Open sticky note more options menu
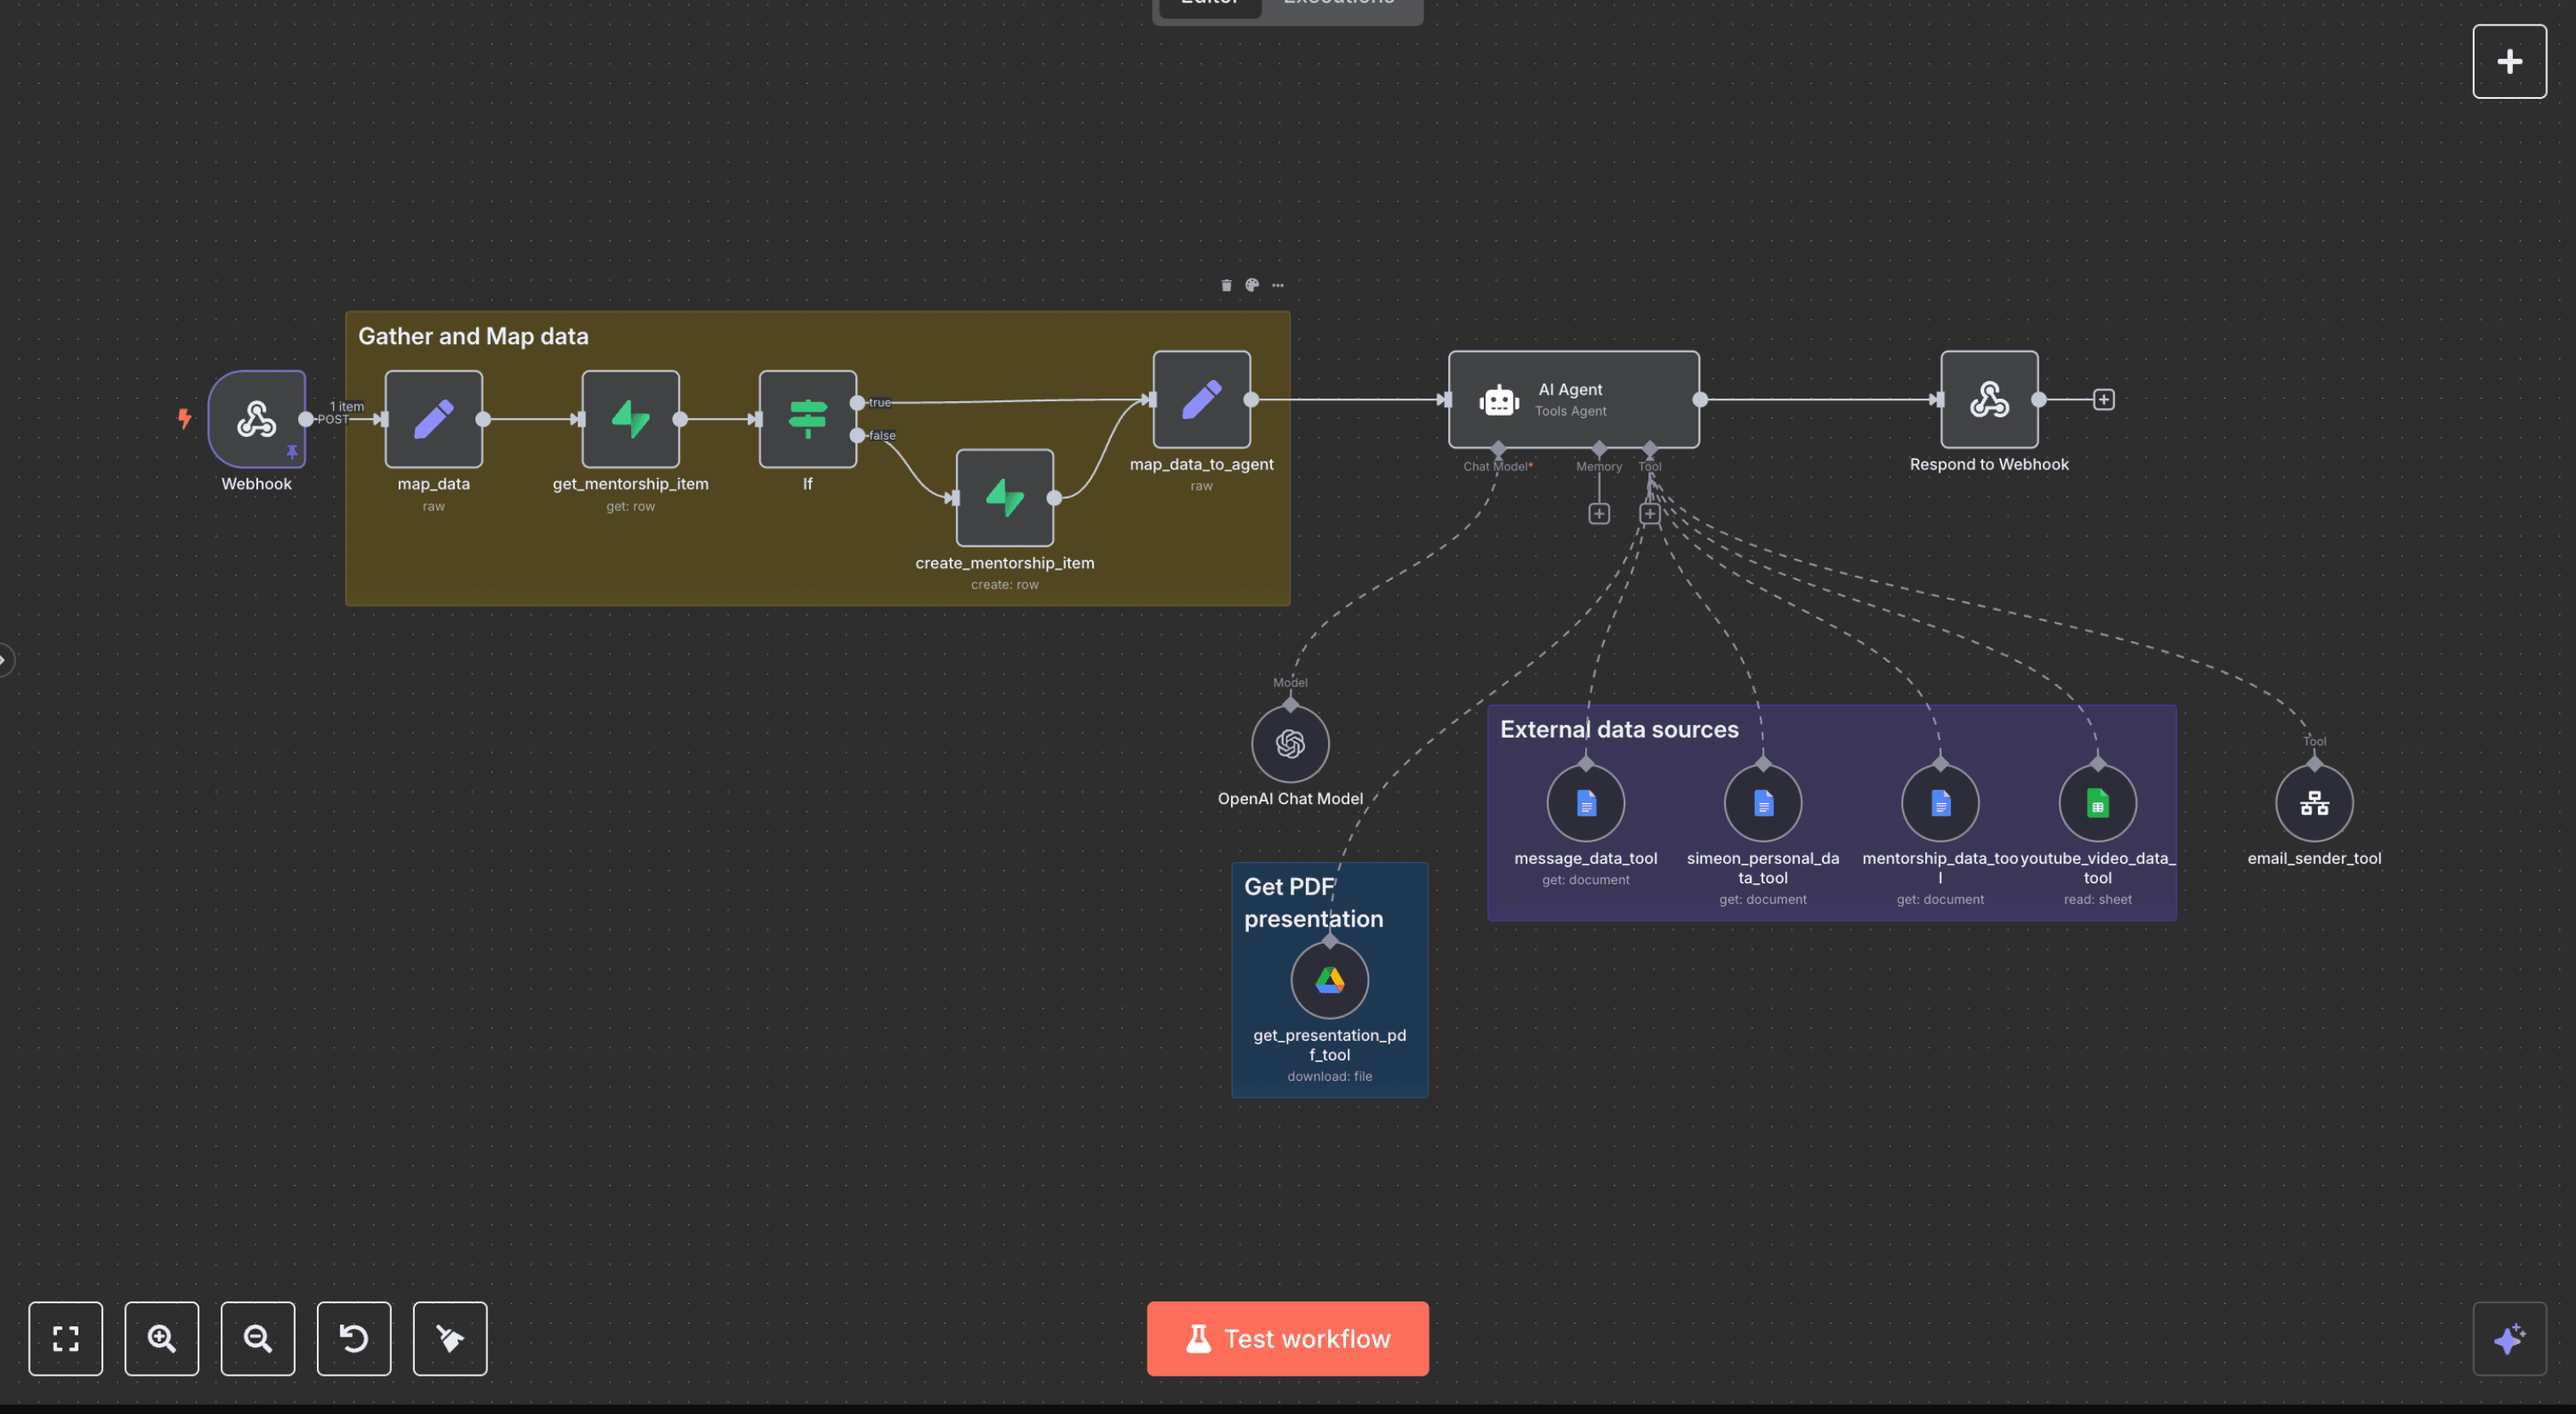This screenshot has height=1414, width=2576. (1278, 286)
